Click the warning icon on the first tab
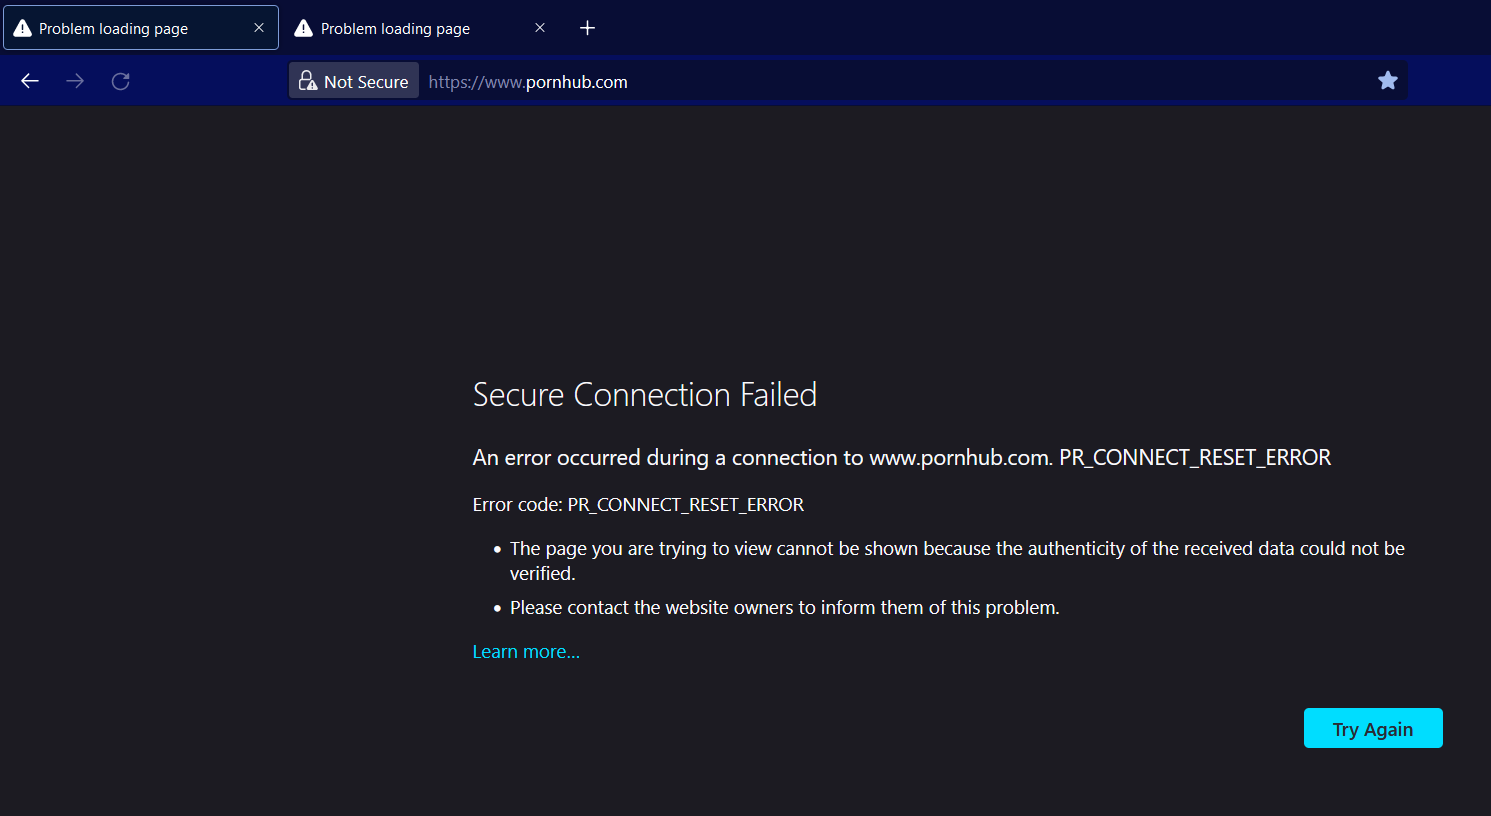 click(x=21, y=27)
